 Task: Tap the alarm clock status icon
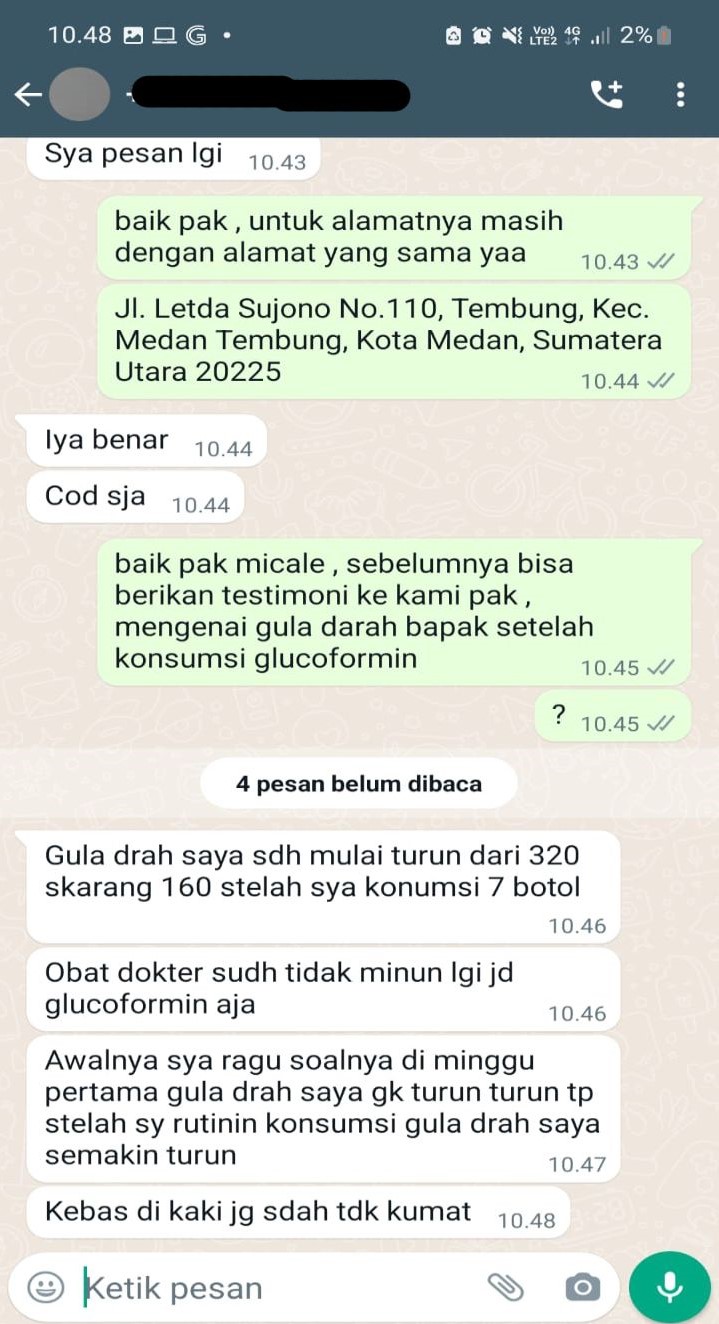point(482,36)
